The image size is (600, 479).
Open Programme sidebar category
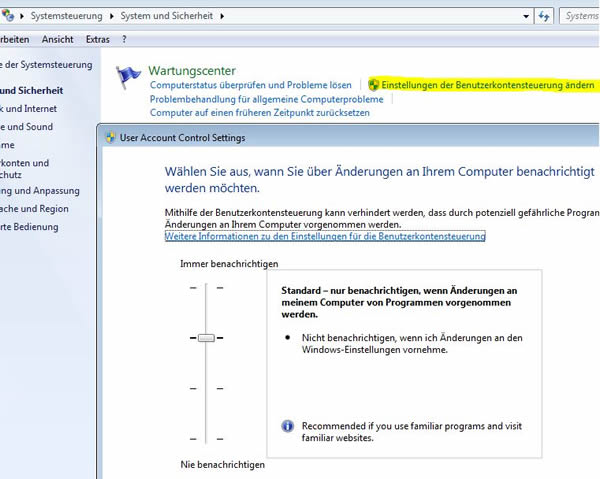pos(7,145)
